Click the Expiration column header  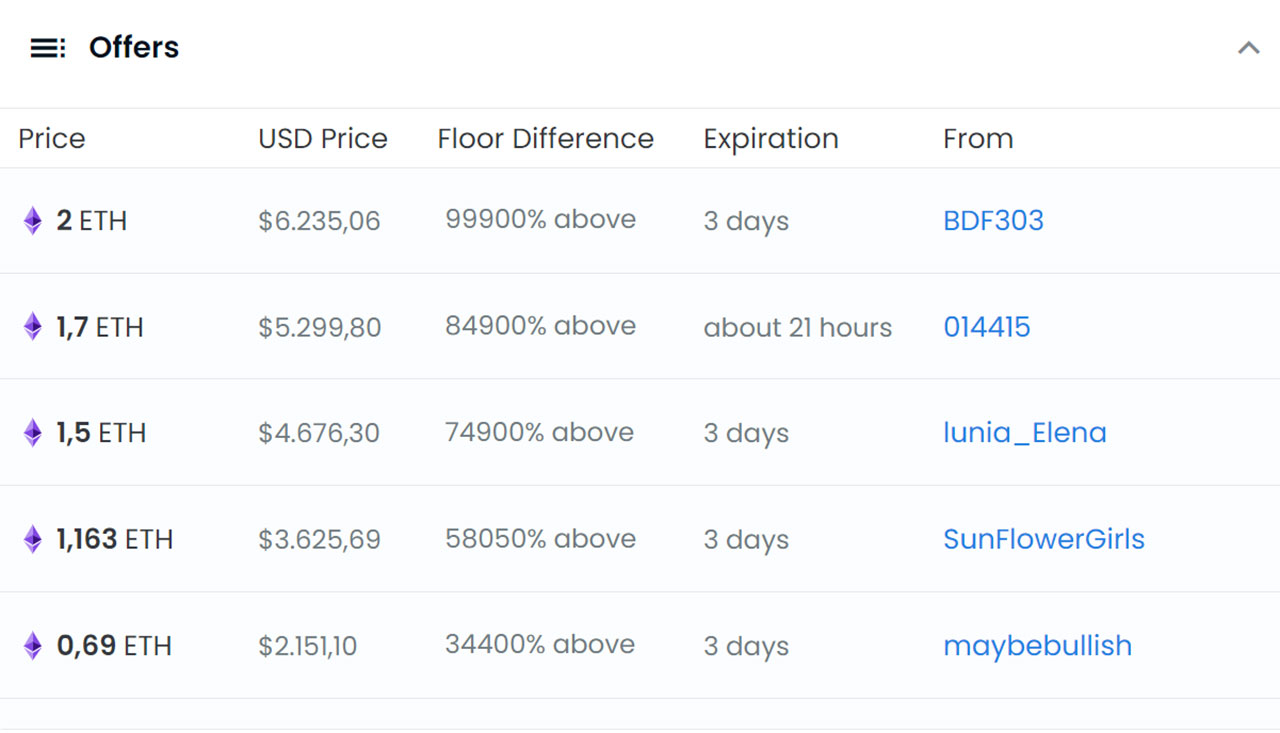click(x=770, y=138)
